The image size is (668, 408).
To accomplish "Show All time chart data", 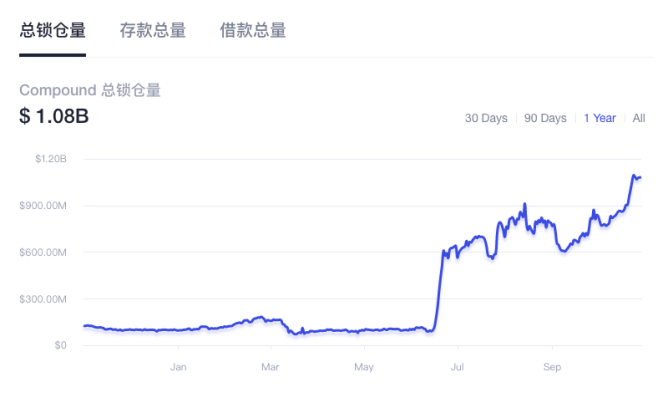I will pyautogui.click(x=639, y=118).
